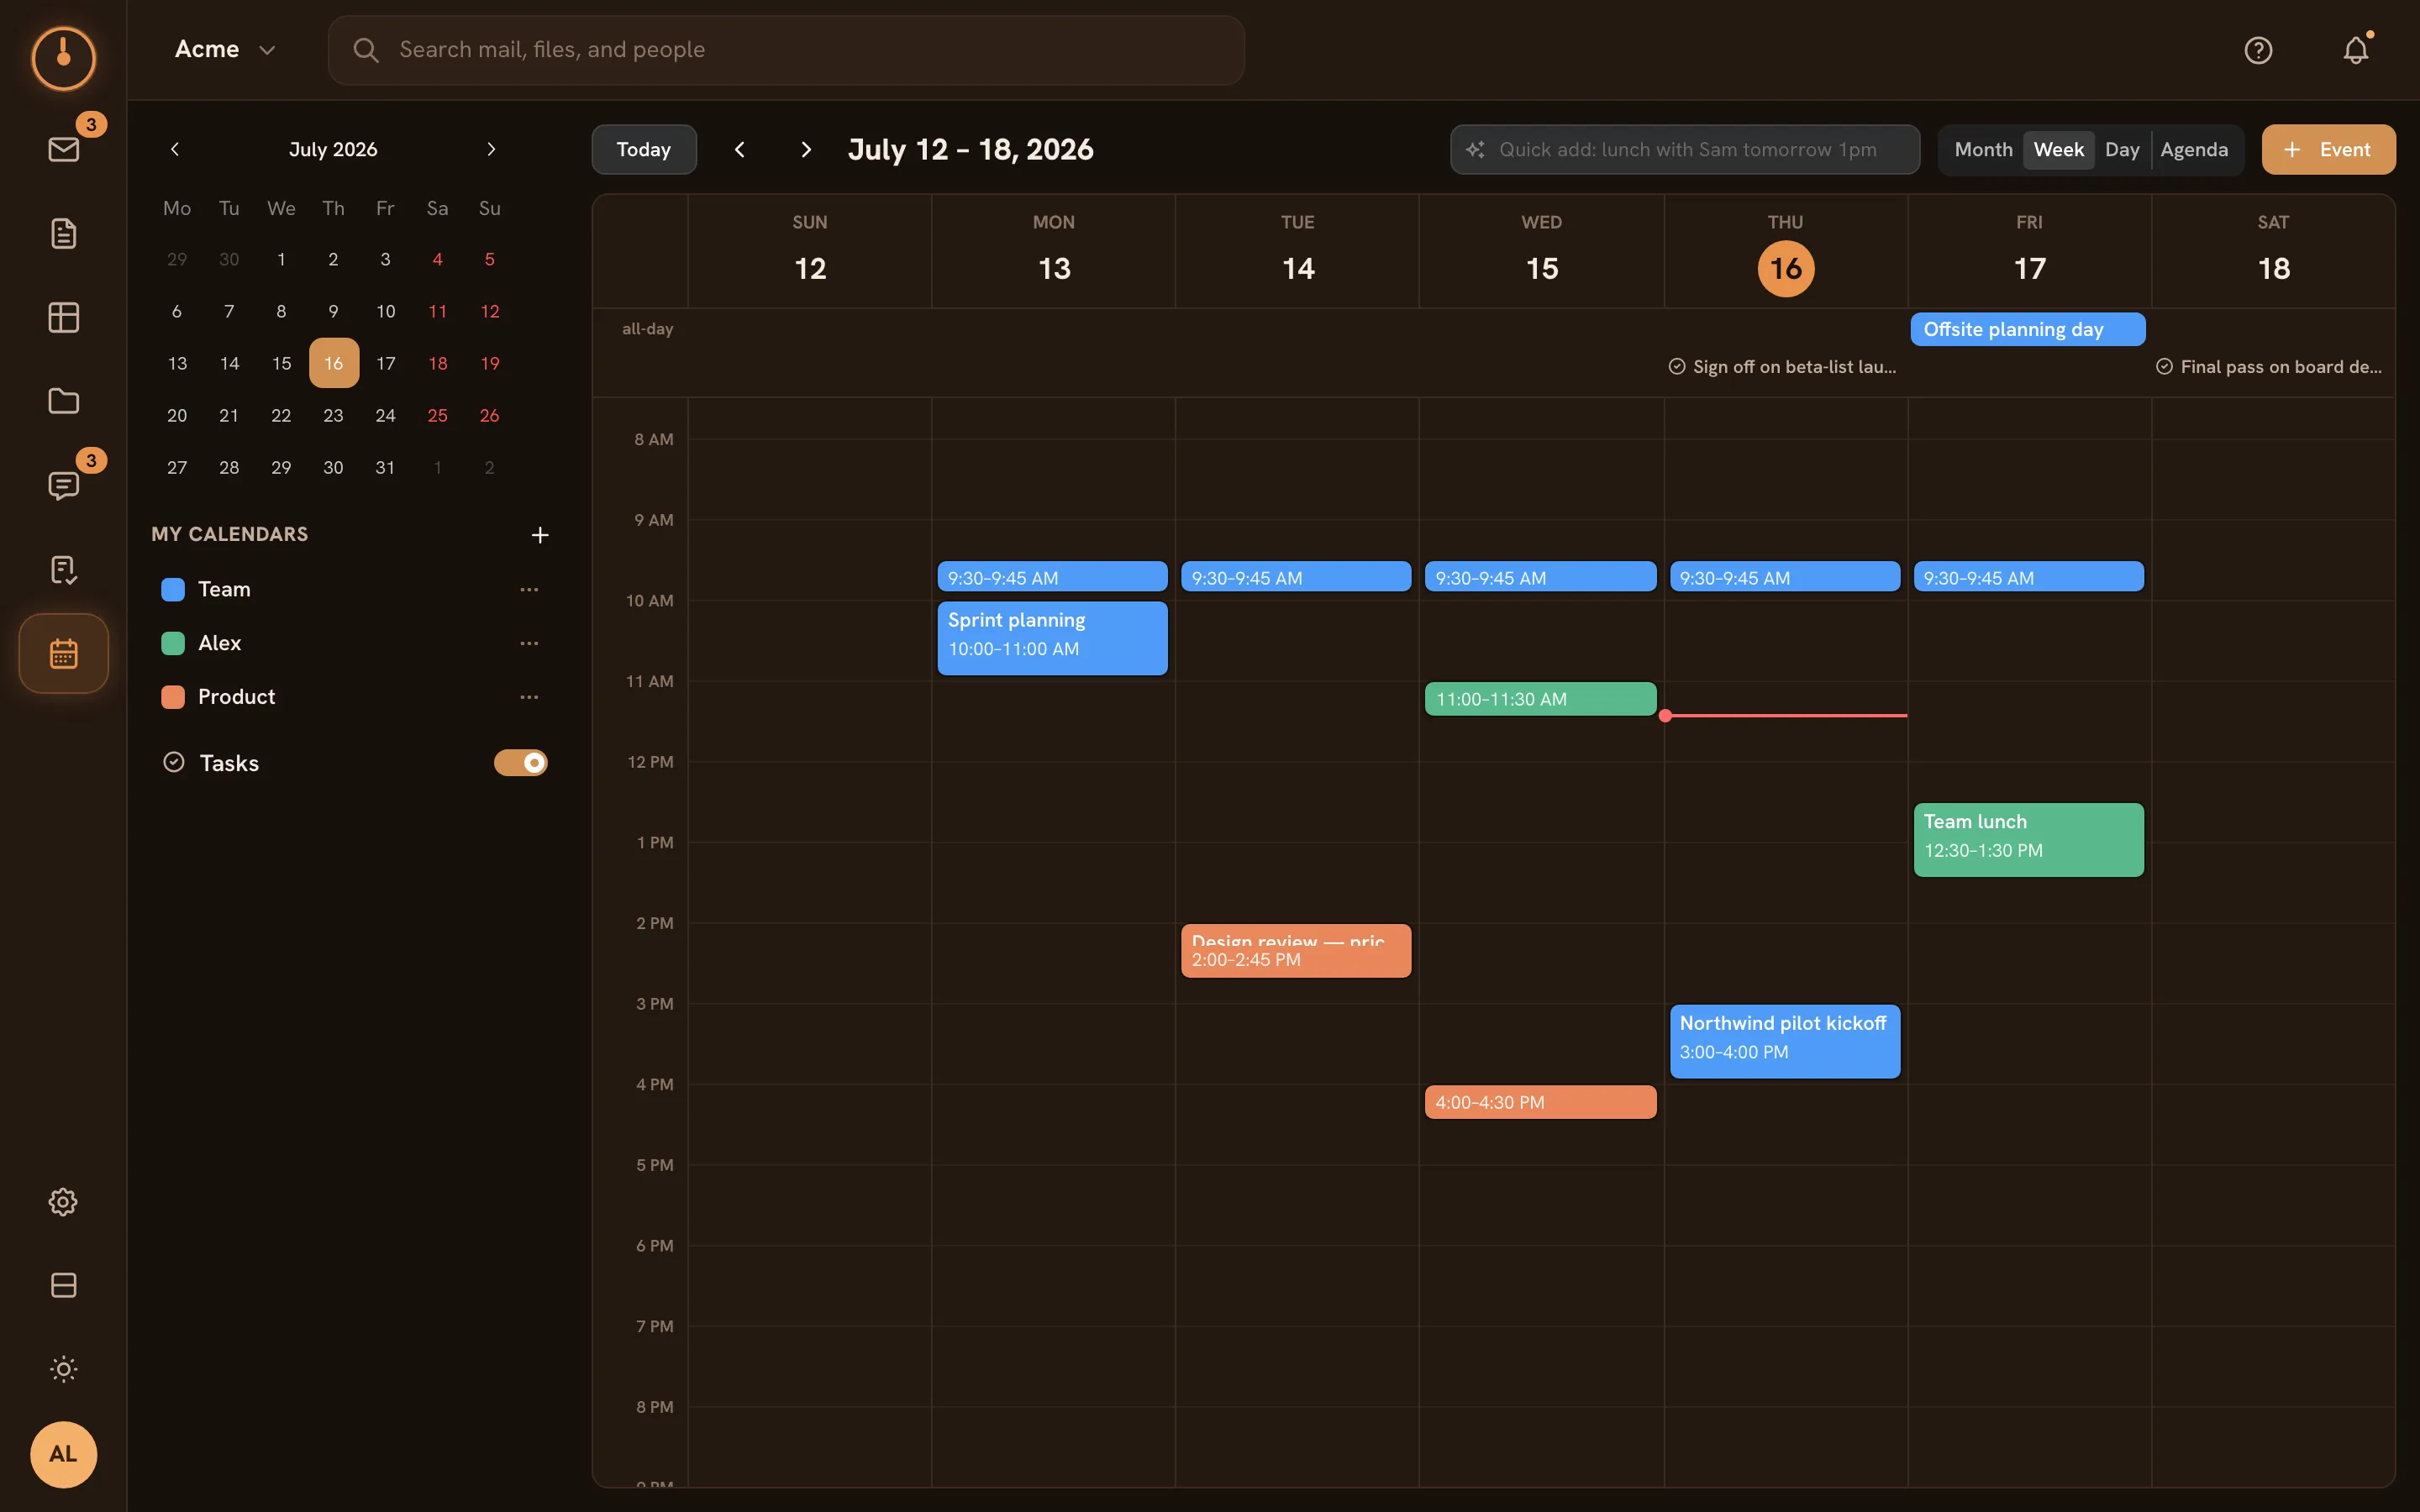Select July 24 in mini calendar
This screenshot has height=1512, width=2420.
(386, 416)
